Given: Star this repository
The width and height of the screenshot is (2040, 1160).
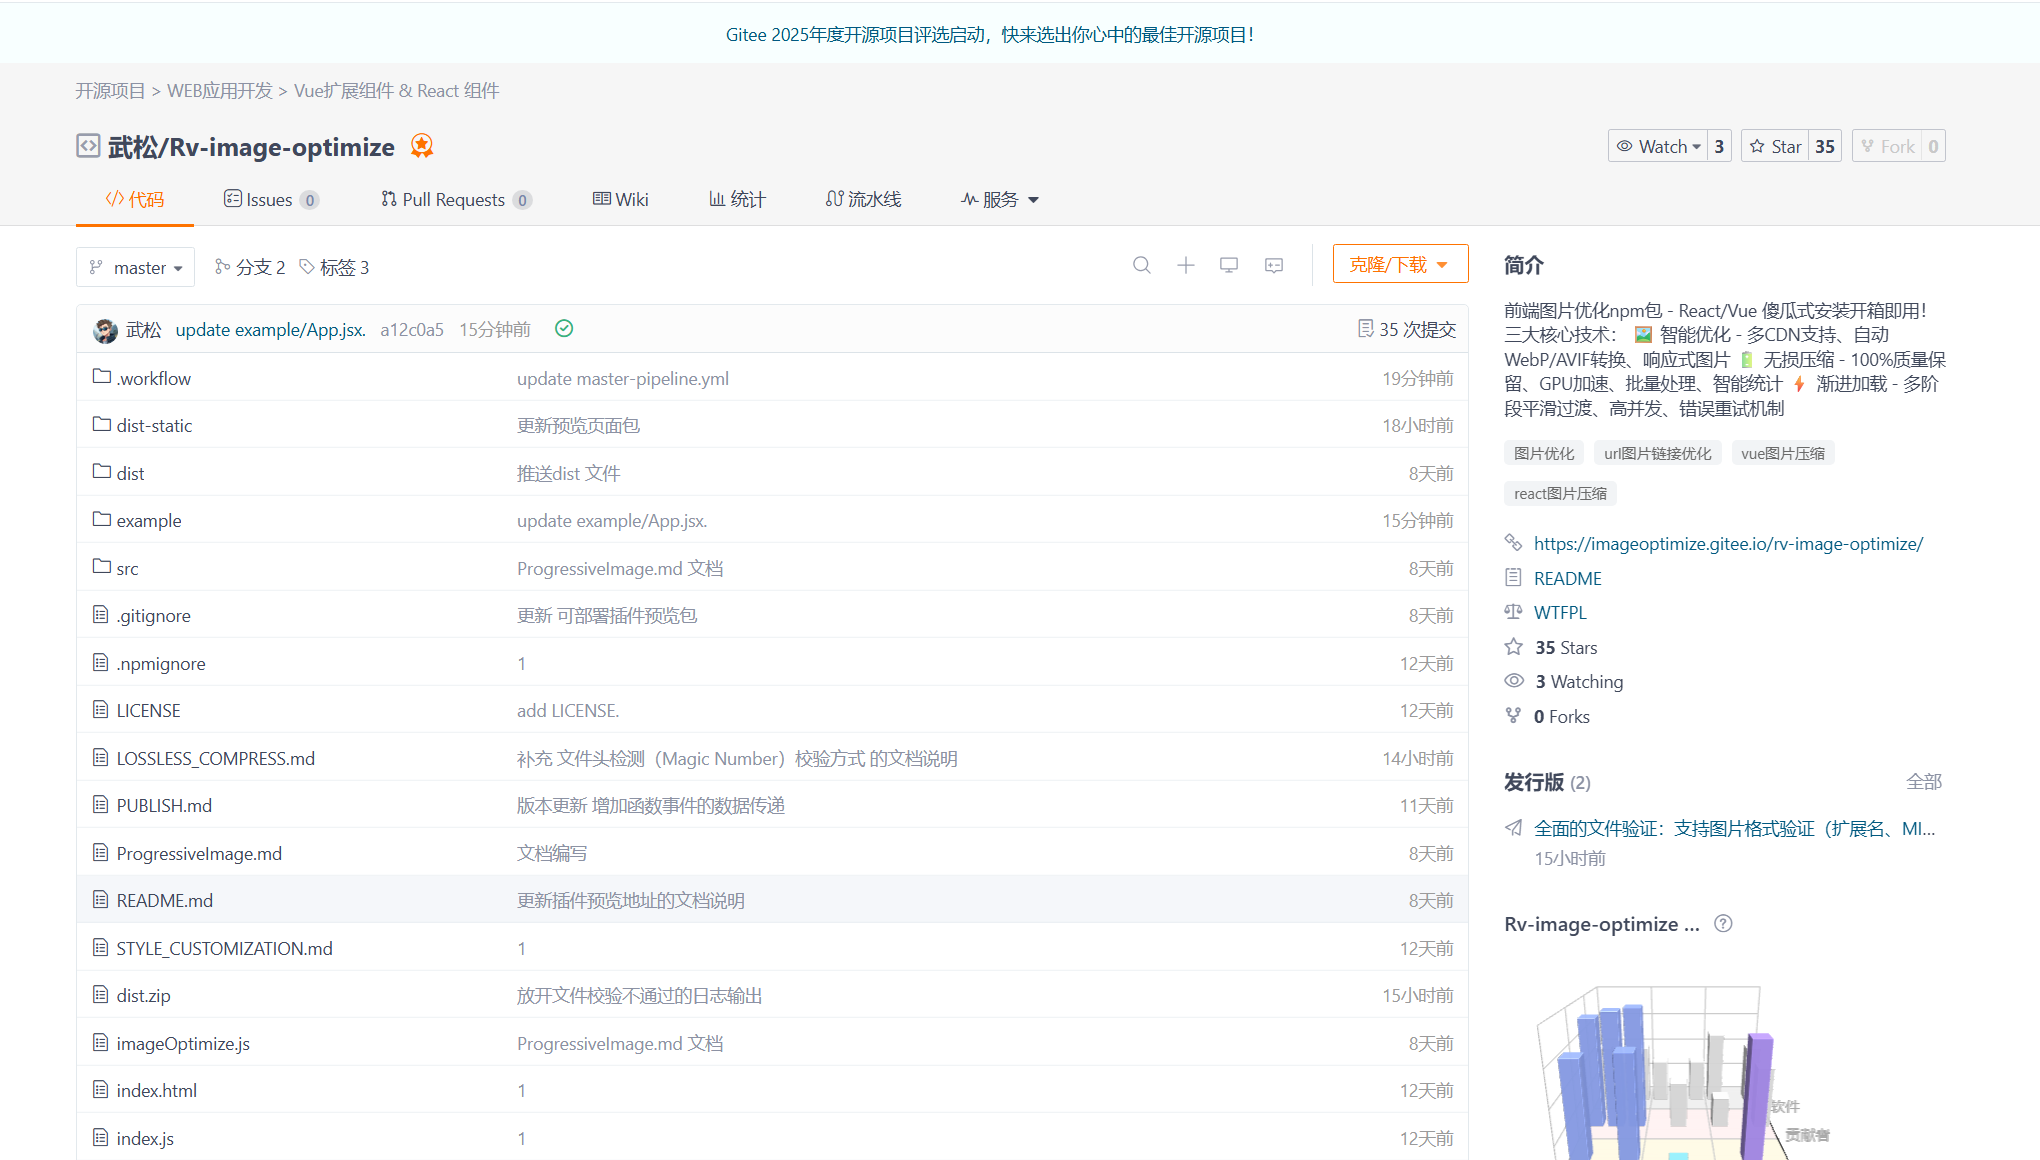Looking at the screenshot, I should (1776, 146).
